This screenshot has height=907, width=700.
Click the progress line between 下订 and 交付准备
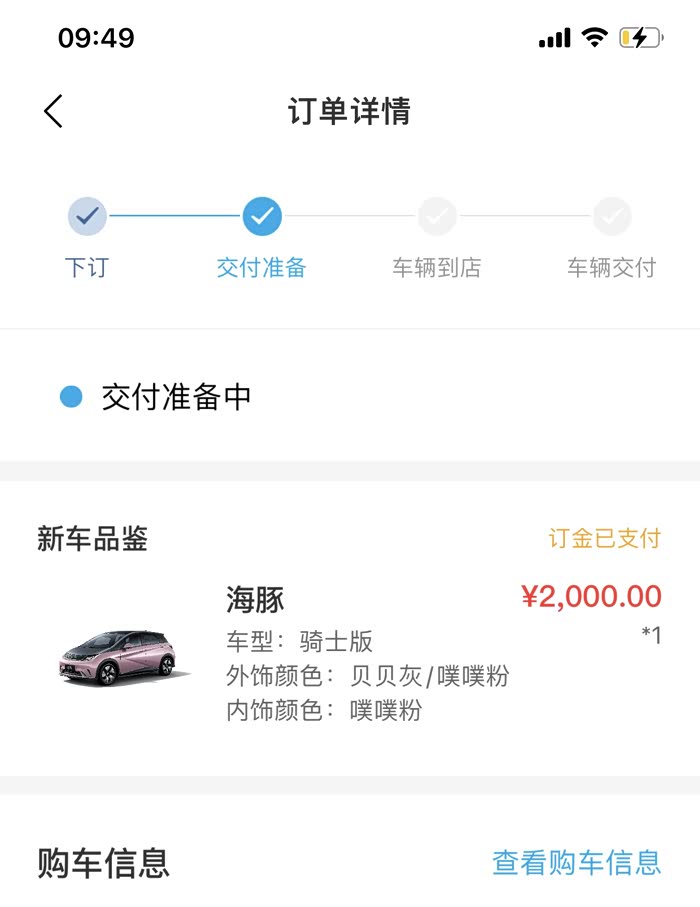coord(175,215)
